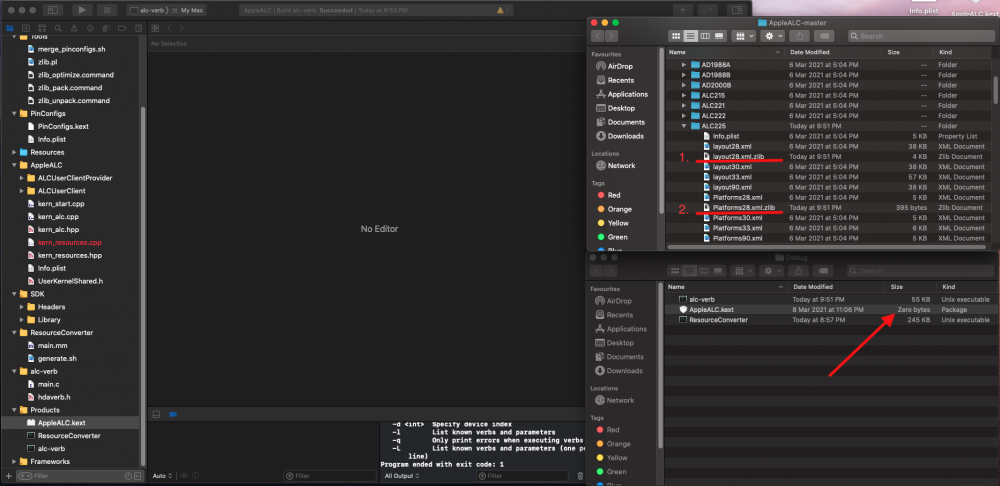Collapse the AppleALC group in navigator
The height and width of the screenshot is (486, 1000).
(x=14, y=165)
